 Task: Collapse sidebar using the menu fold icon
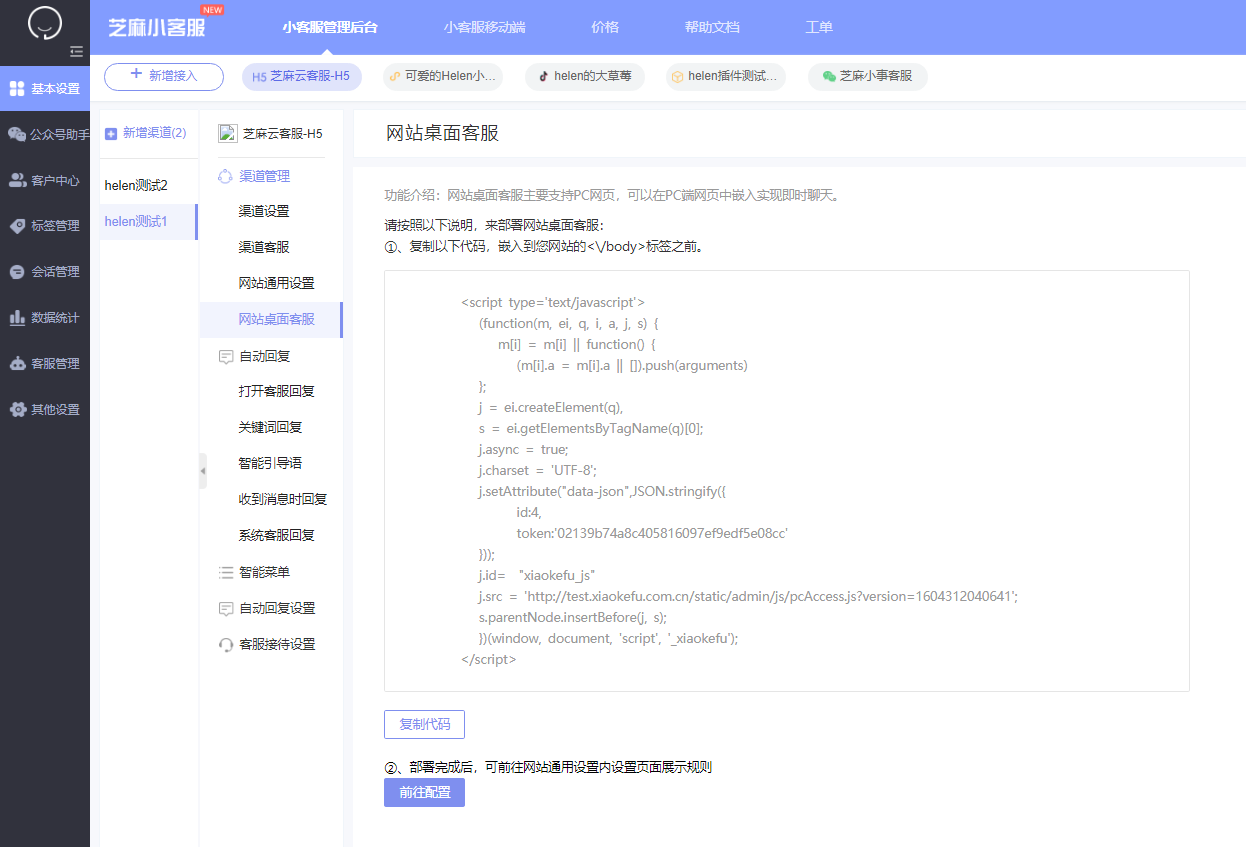coord(76,52)
